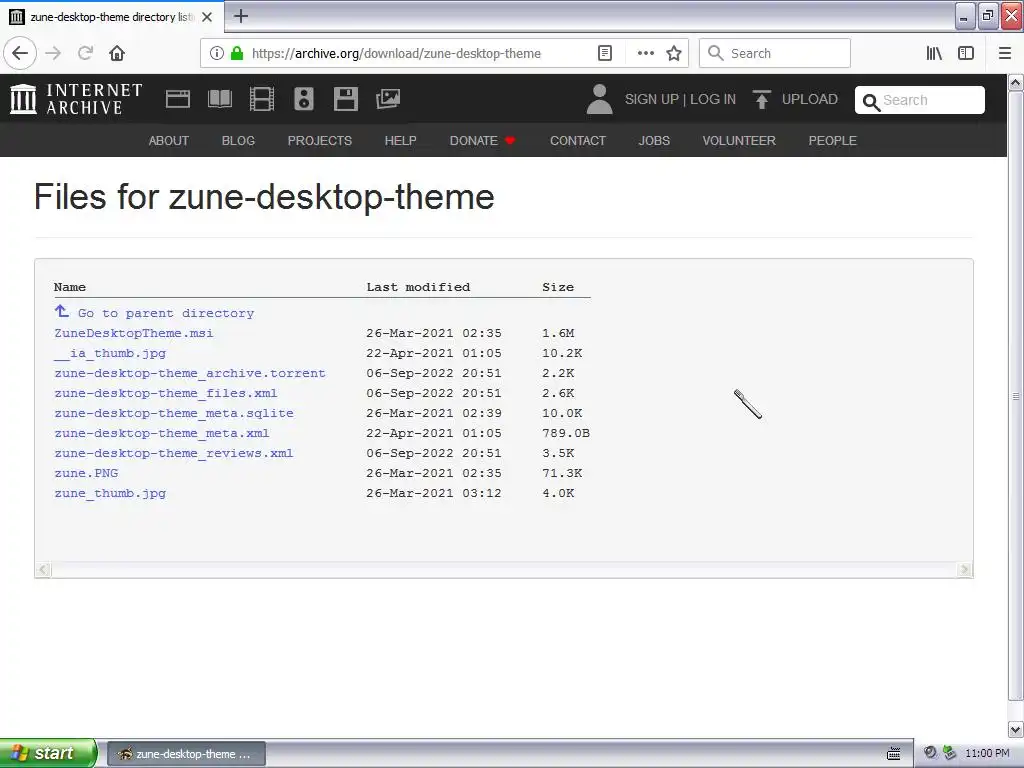Click the URL address field

pos(396,53)
